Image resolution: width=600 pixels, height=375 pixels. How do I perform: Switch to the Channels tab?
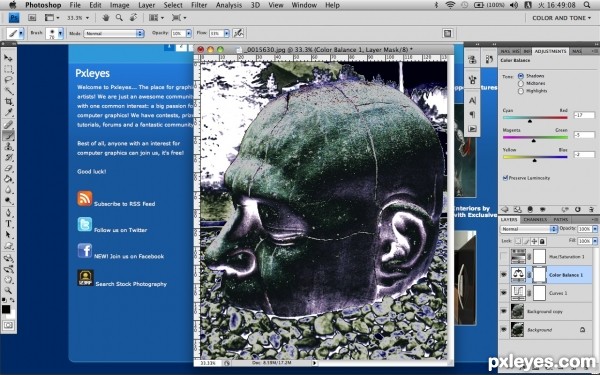click(535, 220)
